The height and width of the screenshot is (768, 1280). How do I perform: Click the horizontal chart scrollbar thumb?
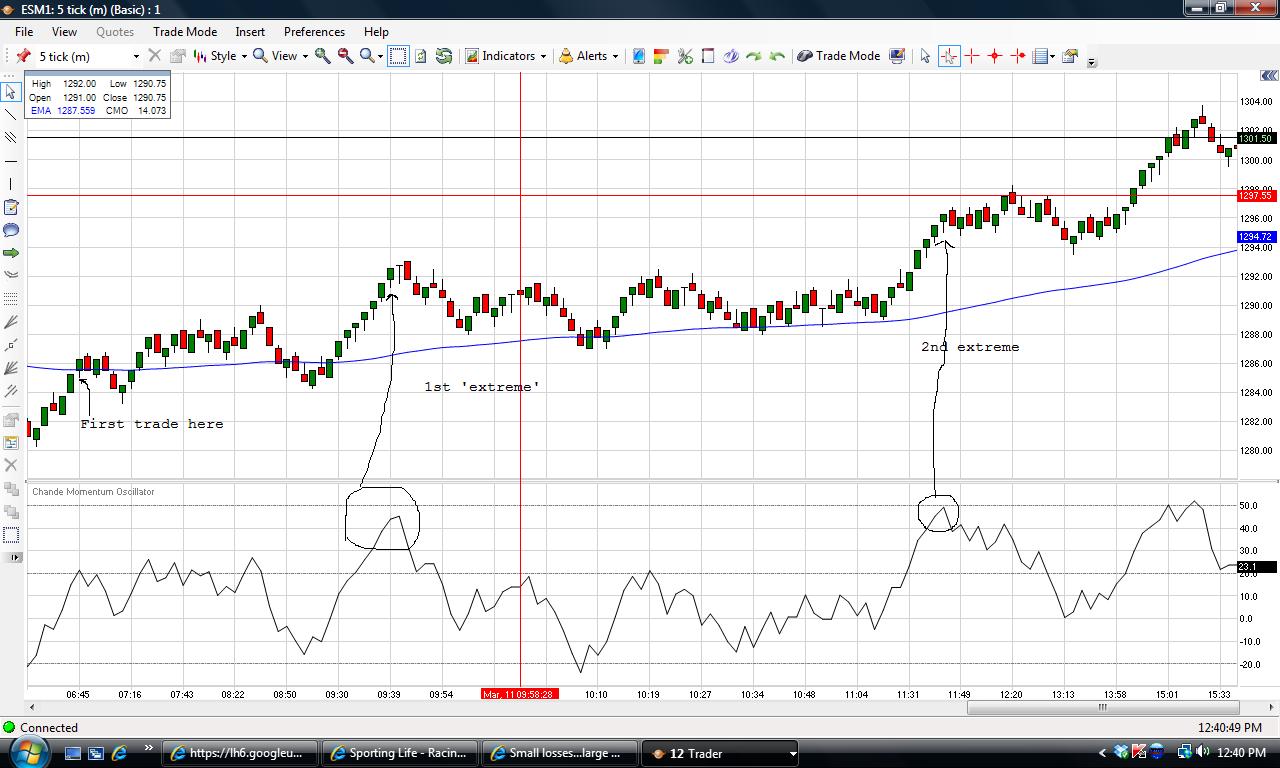(1102, 708)
